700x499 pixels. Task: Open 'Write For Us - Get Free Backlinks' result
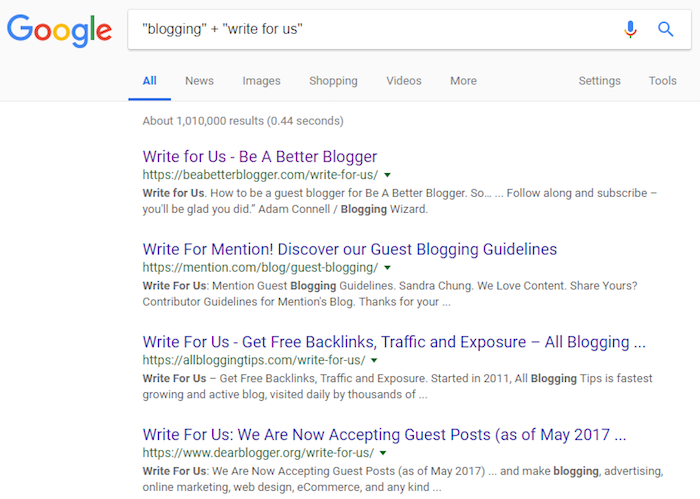pyautogui.click(x=394, y=342)
